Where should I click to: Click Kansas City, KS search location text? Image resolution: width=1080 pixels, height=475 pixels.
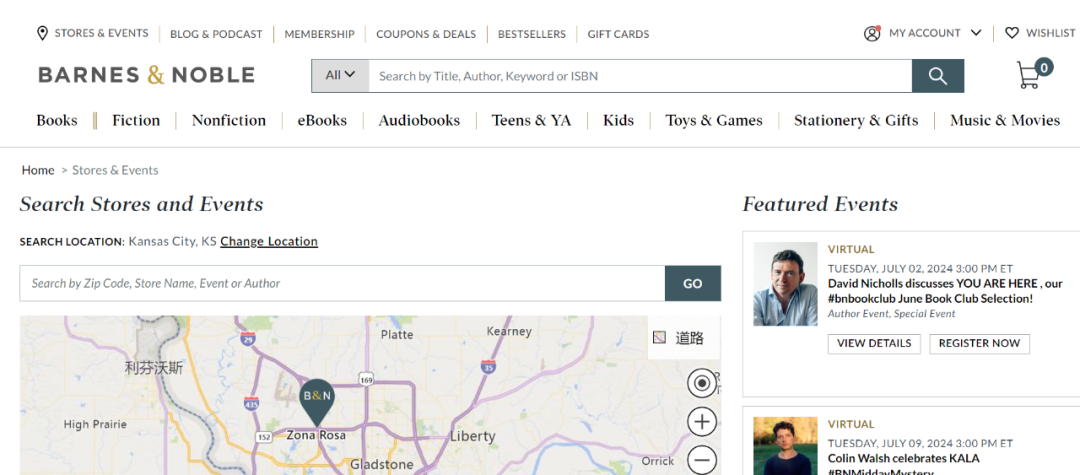[173, 242]
